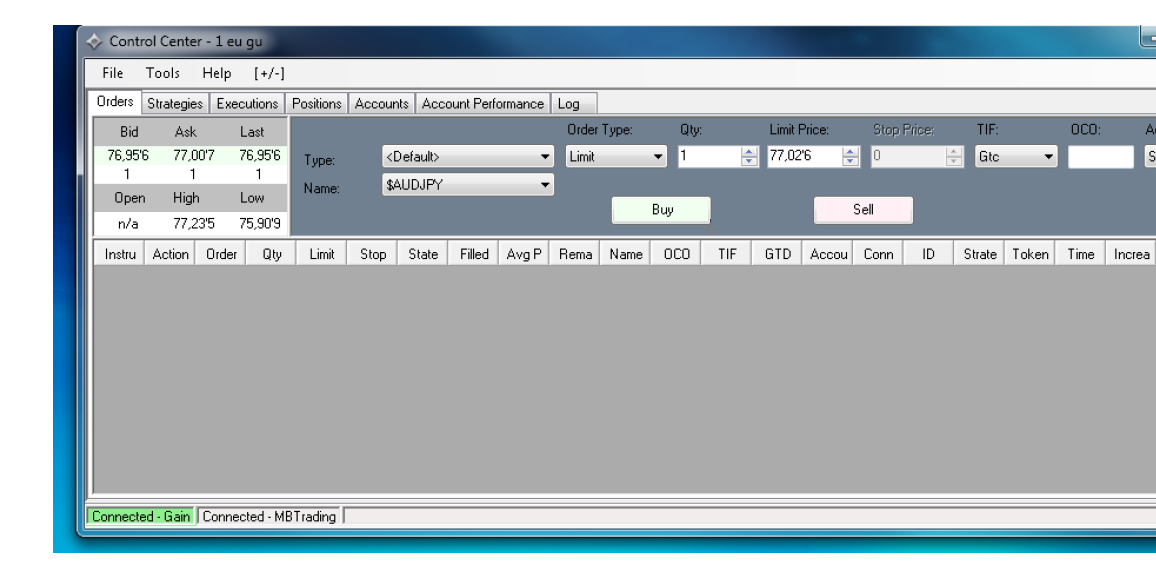This screenshot has height=577, width=1156.
Task: Increase quantity with Qty up arrow
Action: (x=749, y=152)
